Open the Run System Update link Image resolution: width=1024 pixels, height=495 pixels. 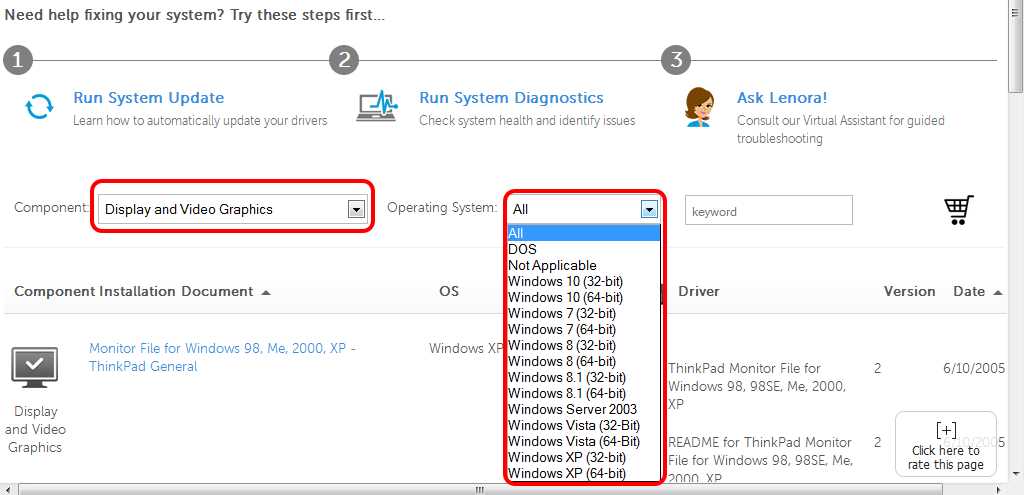(x=148, y=98)
